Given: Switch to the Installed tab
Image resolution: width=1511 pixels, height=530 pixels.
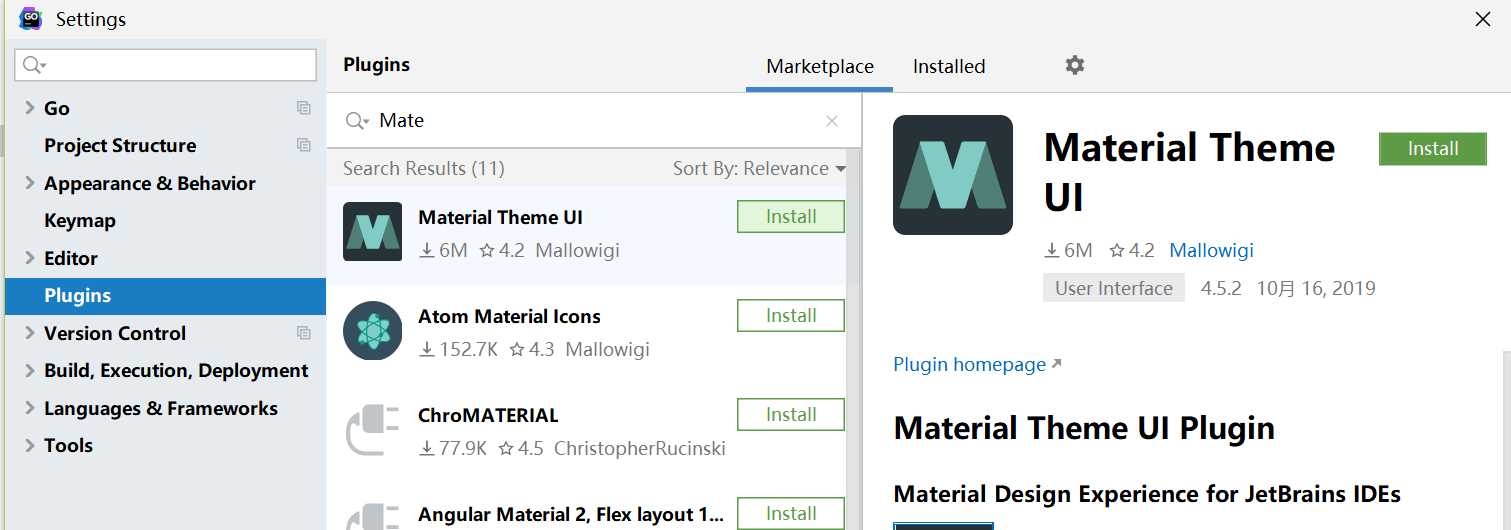Looking at the screenshot, I should (949, 66).
